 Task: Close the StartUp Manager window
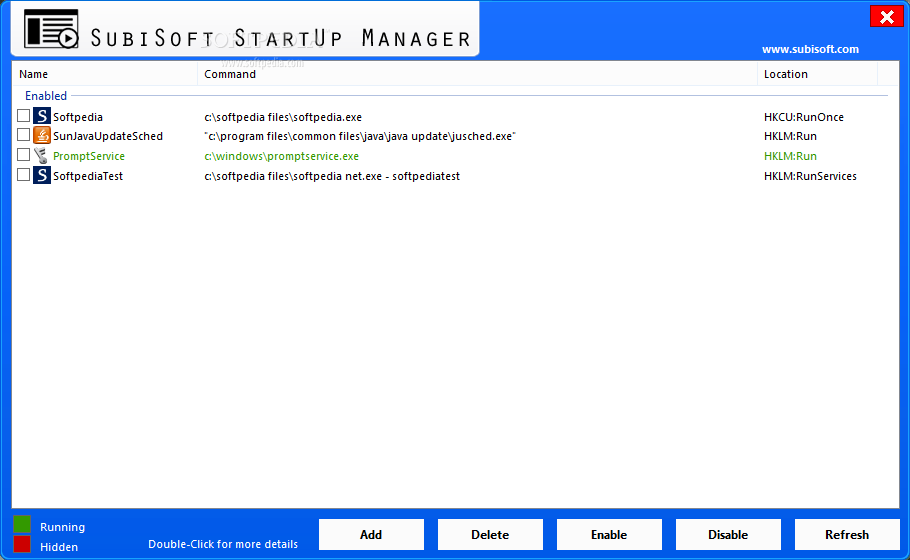(887, 17)
